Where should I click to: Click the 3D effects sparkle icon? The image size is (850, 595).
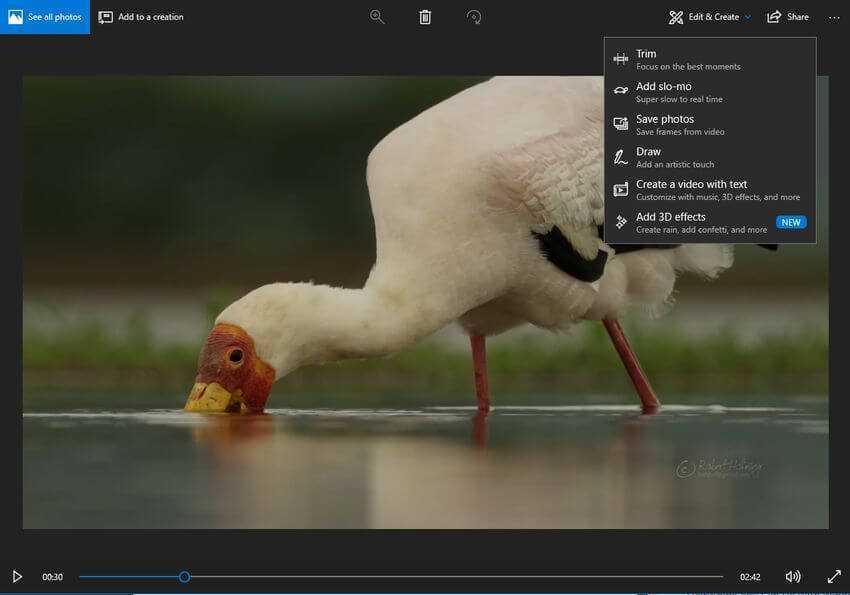tap(621, 222)
